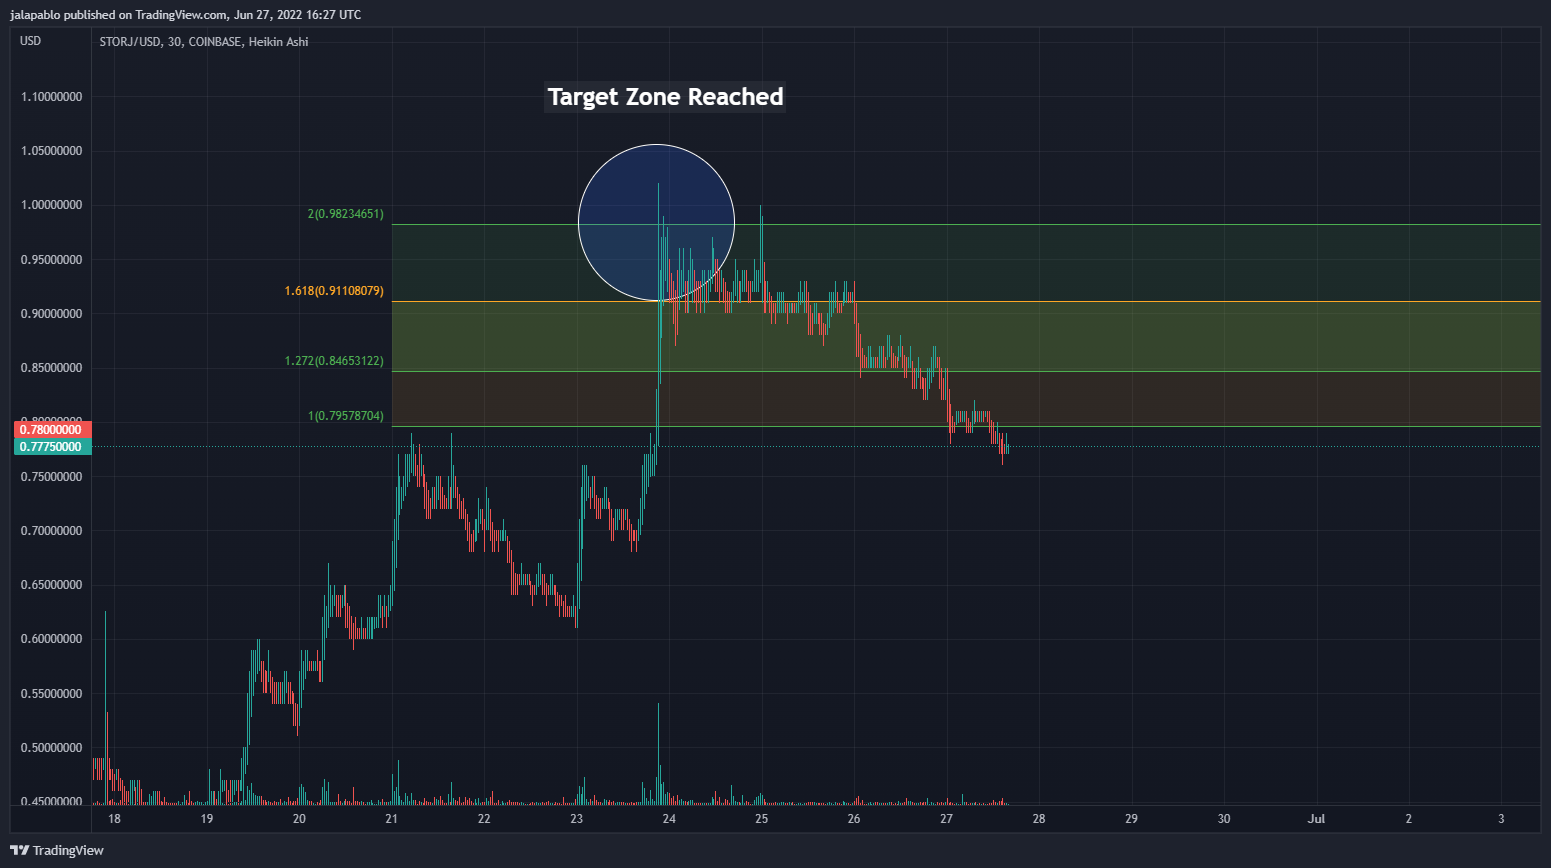Click the 0.50000000 price axis label
The width and height of the screenshot is (1551, 868).
(51, 748)
